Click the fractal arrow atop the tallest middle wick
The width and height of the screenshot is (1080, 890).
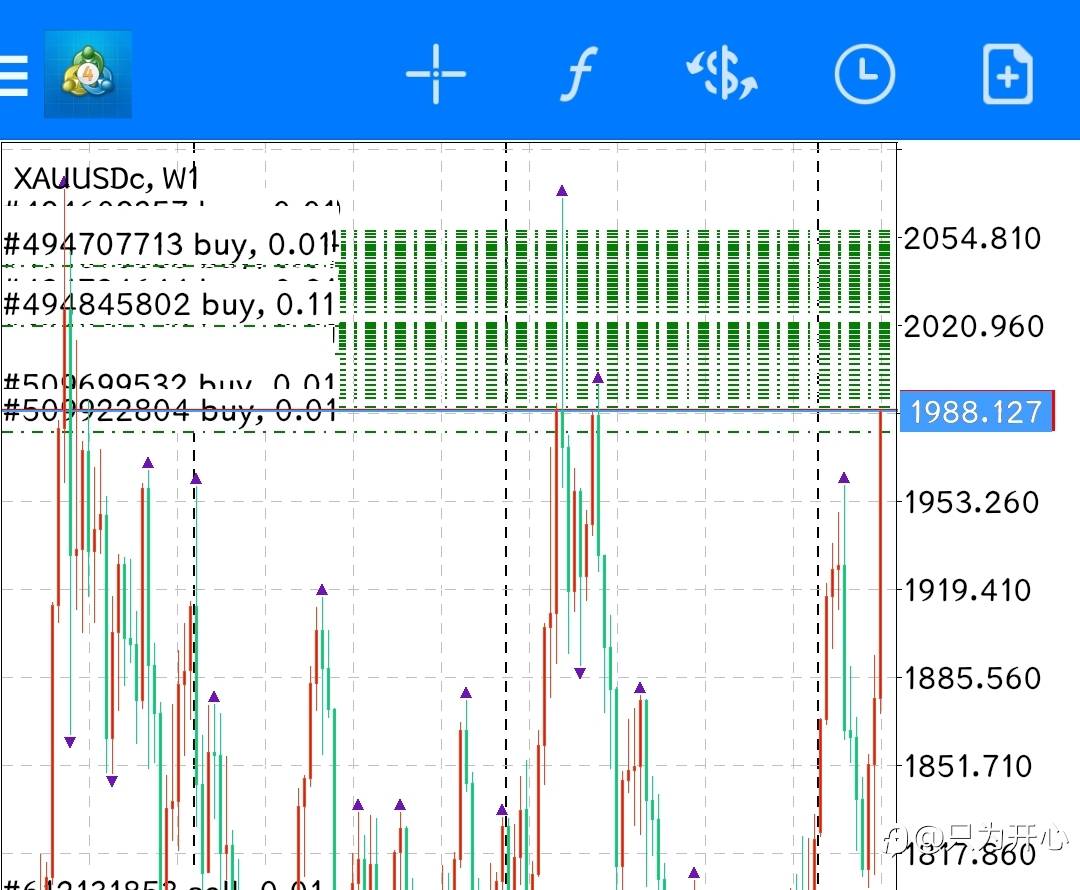(562, 191)
